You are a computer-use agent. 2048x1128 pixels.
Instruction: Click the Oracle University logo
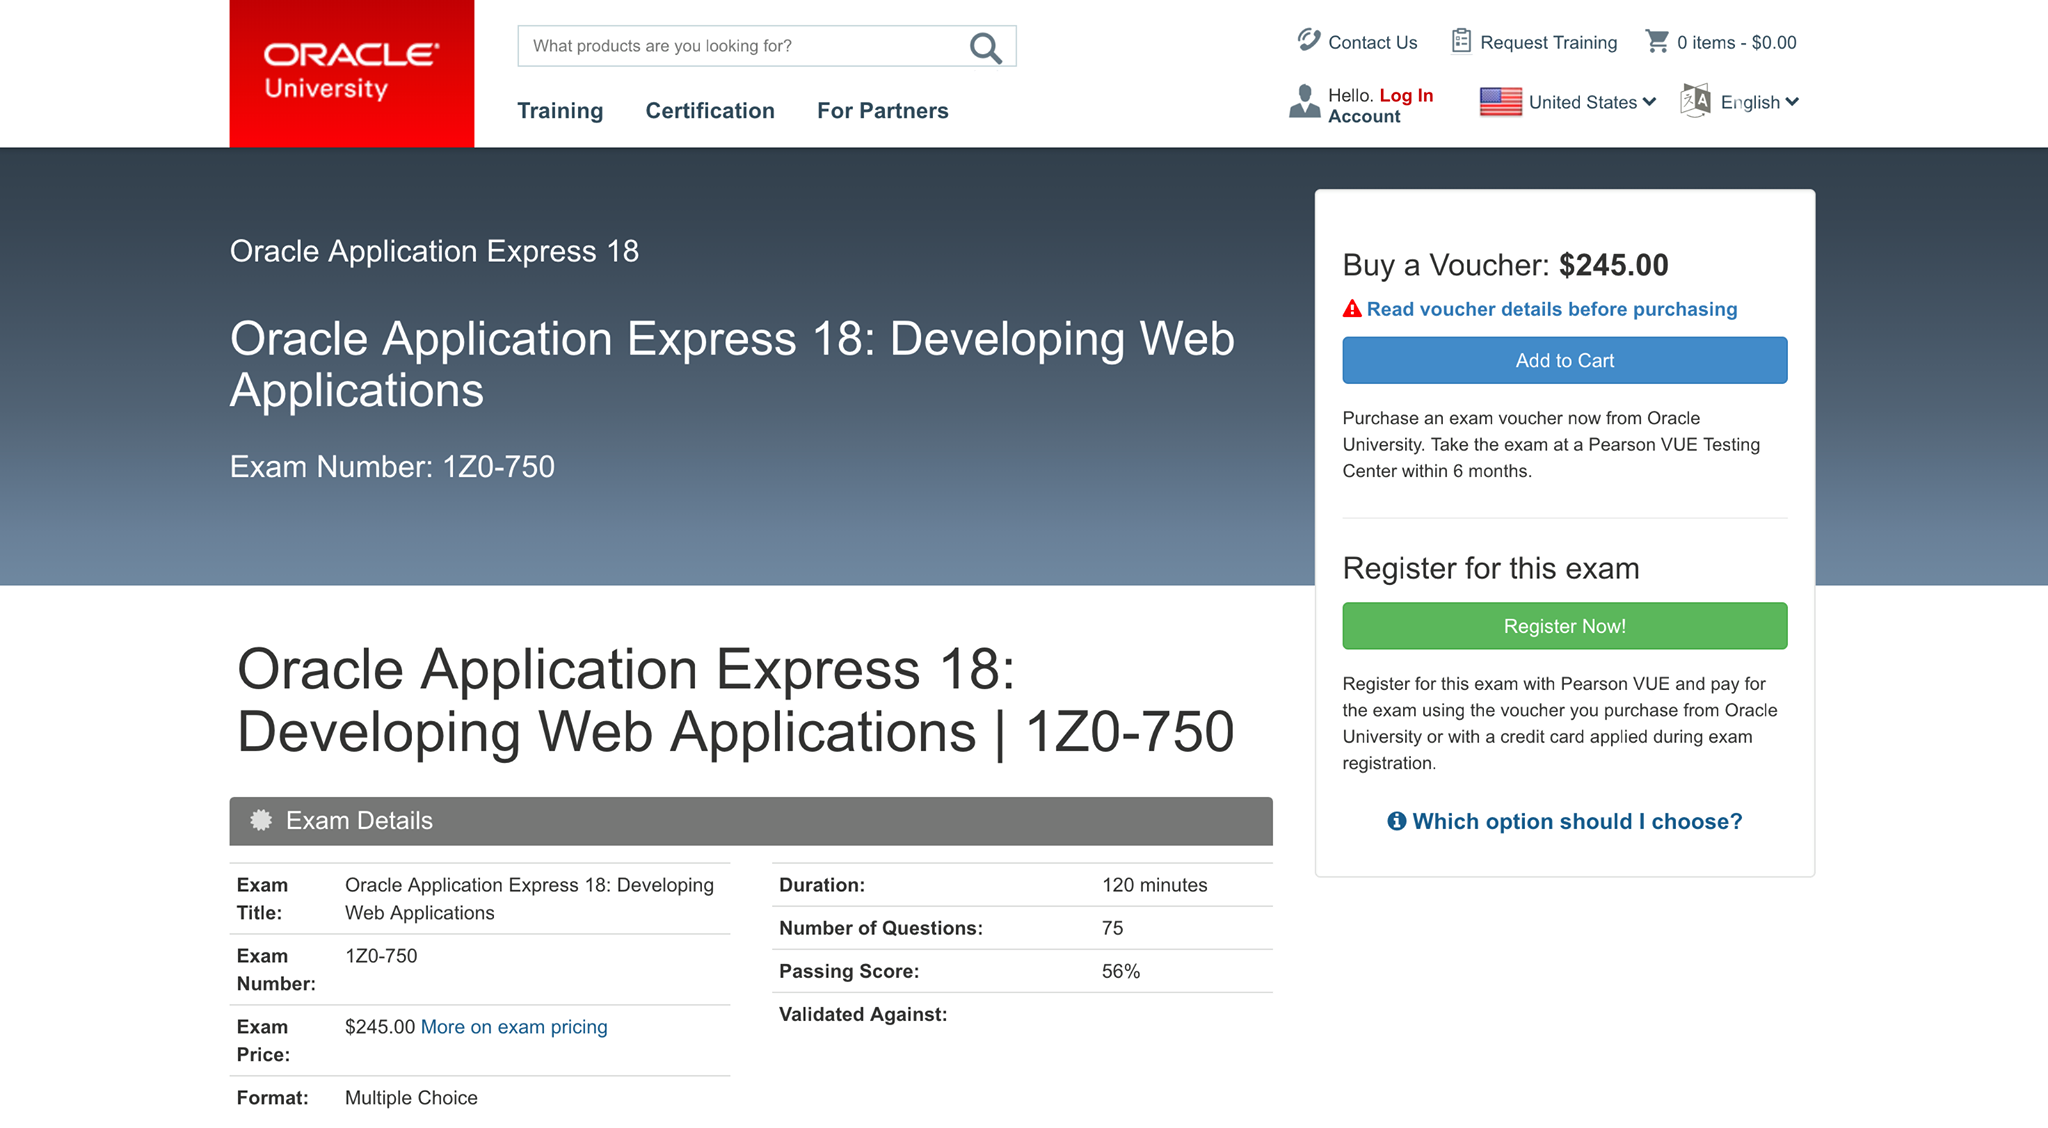coord(351,73)
